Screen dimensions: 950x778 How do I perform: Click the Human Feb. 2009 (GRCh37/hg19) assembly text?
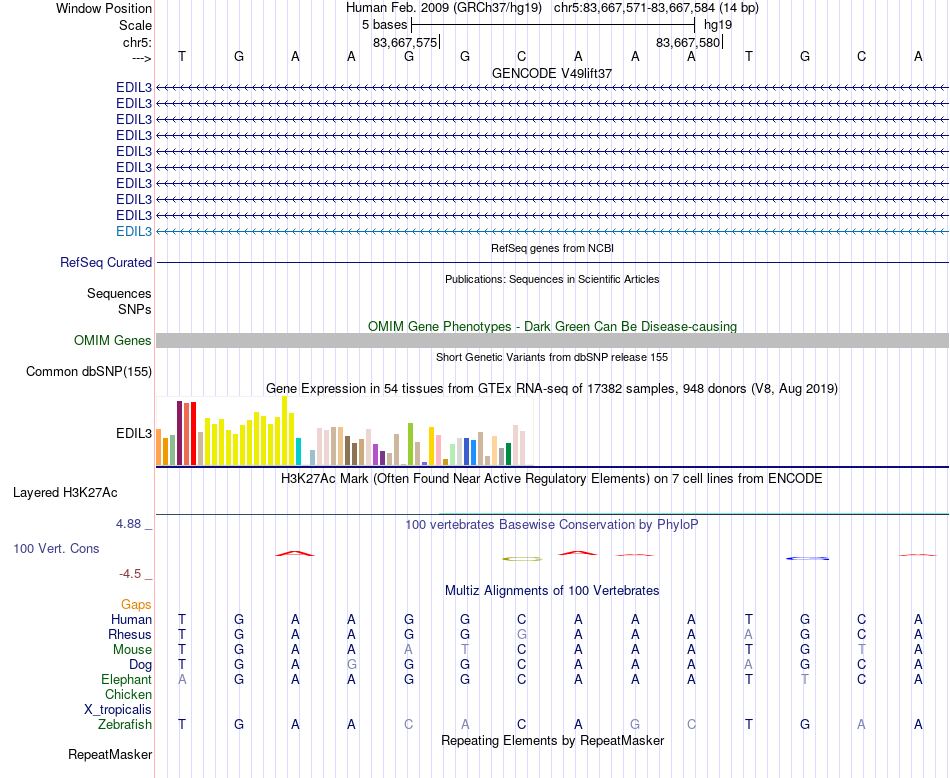(x=443, y=8)
